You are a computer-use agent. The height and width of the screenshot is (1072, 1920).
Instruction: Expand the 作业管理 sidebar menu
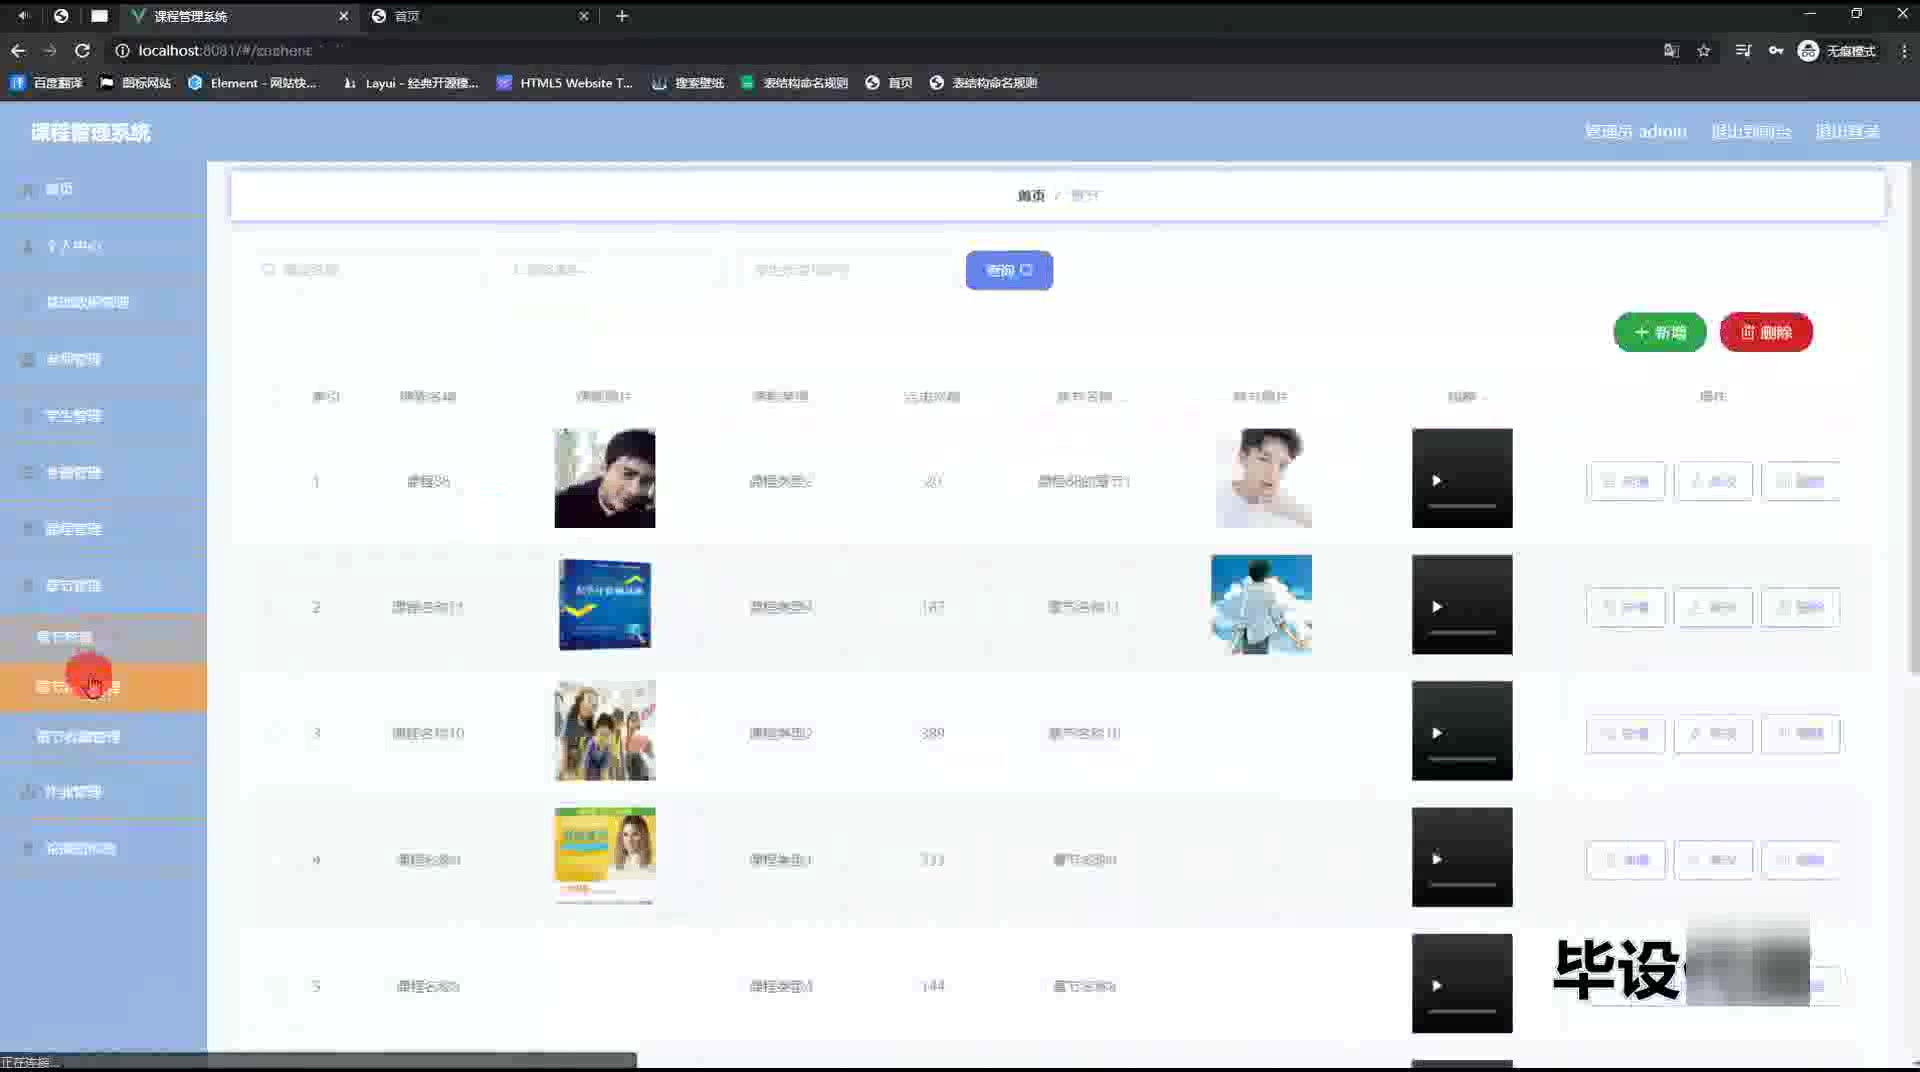73,792
